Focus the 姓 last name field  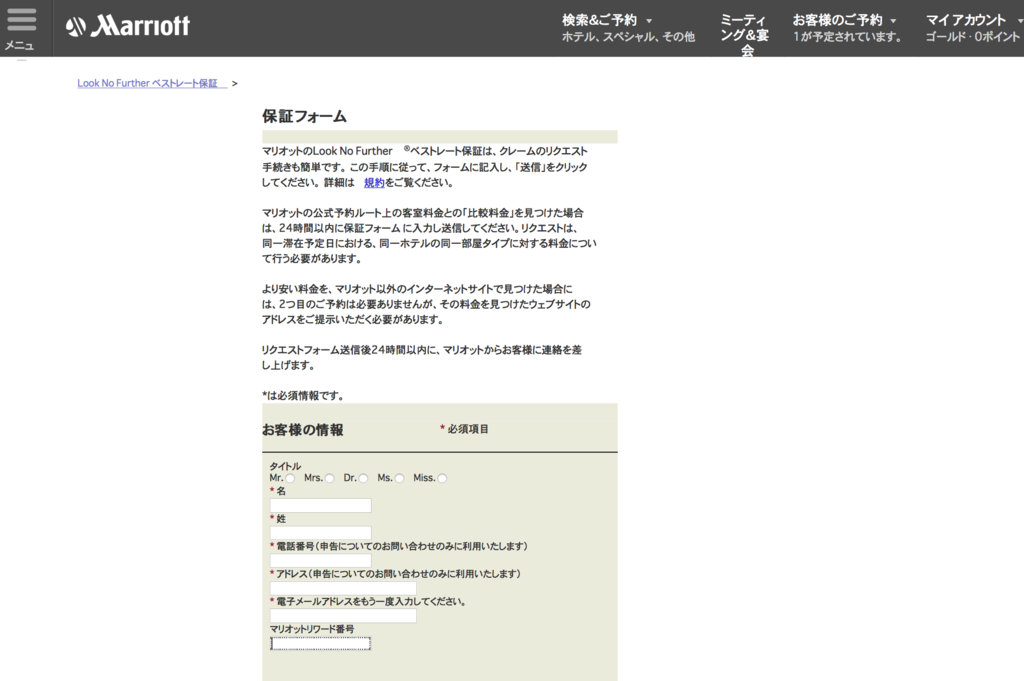click(x=321, y=533)
